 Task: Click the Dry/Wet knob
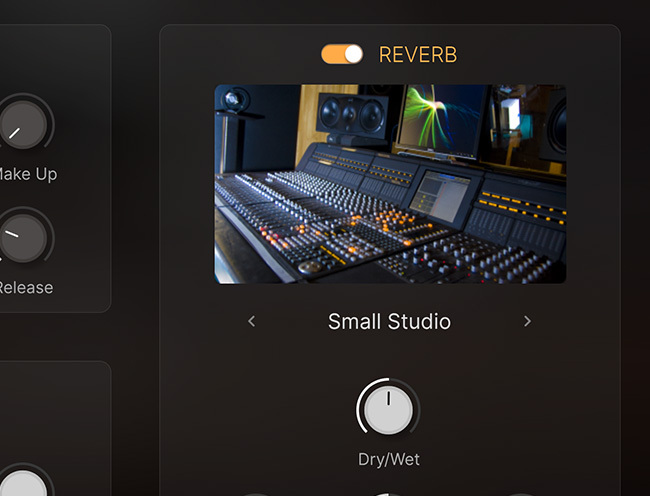(388, 410)
